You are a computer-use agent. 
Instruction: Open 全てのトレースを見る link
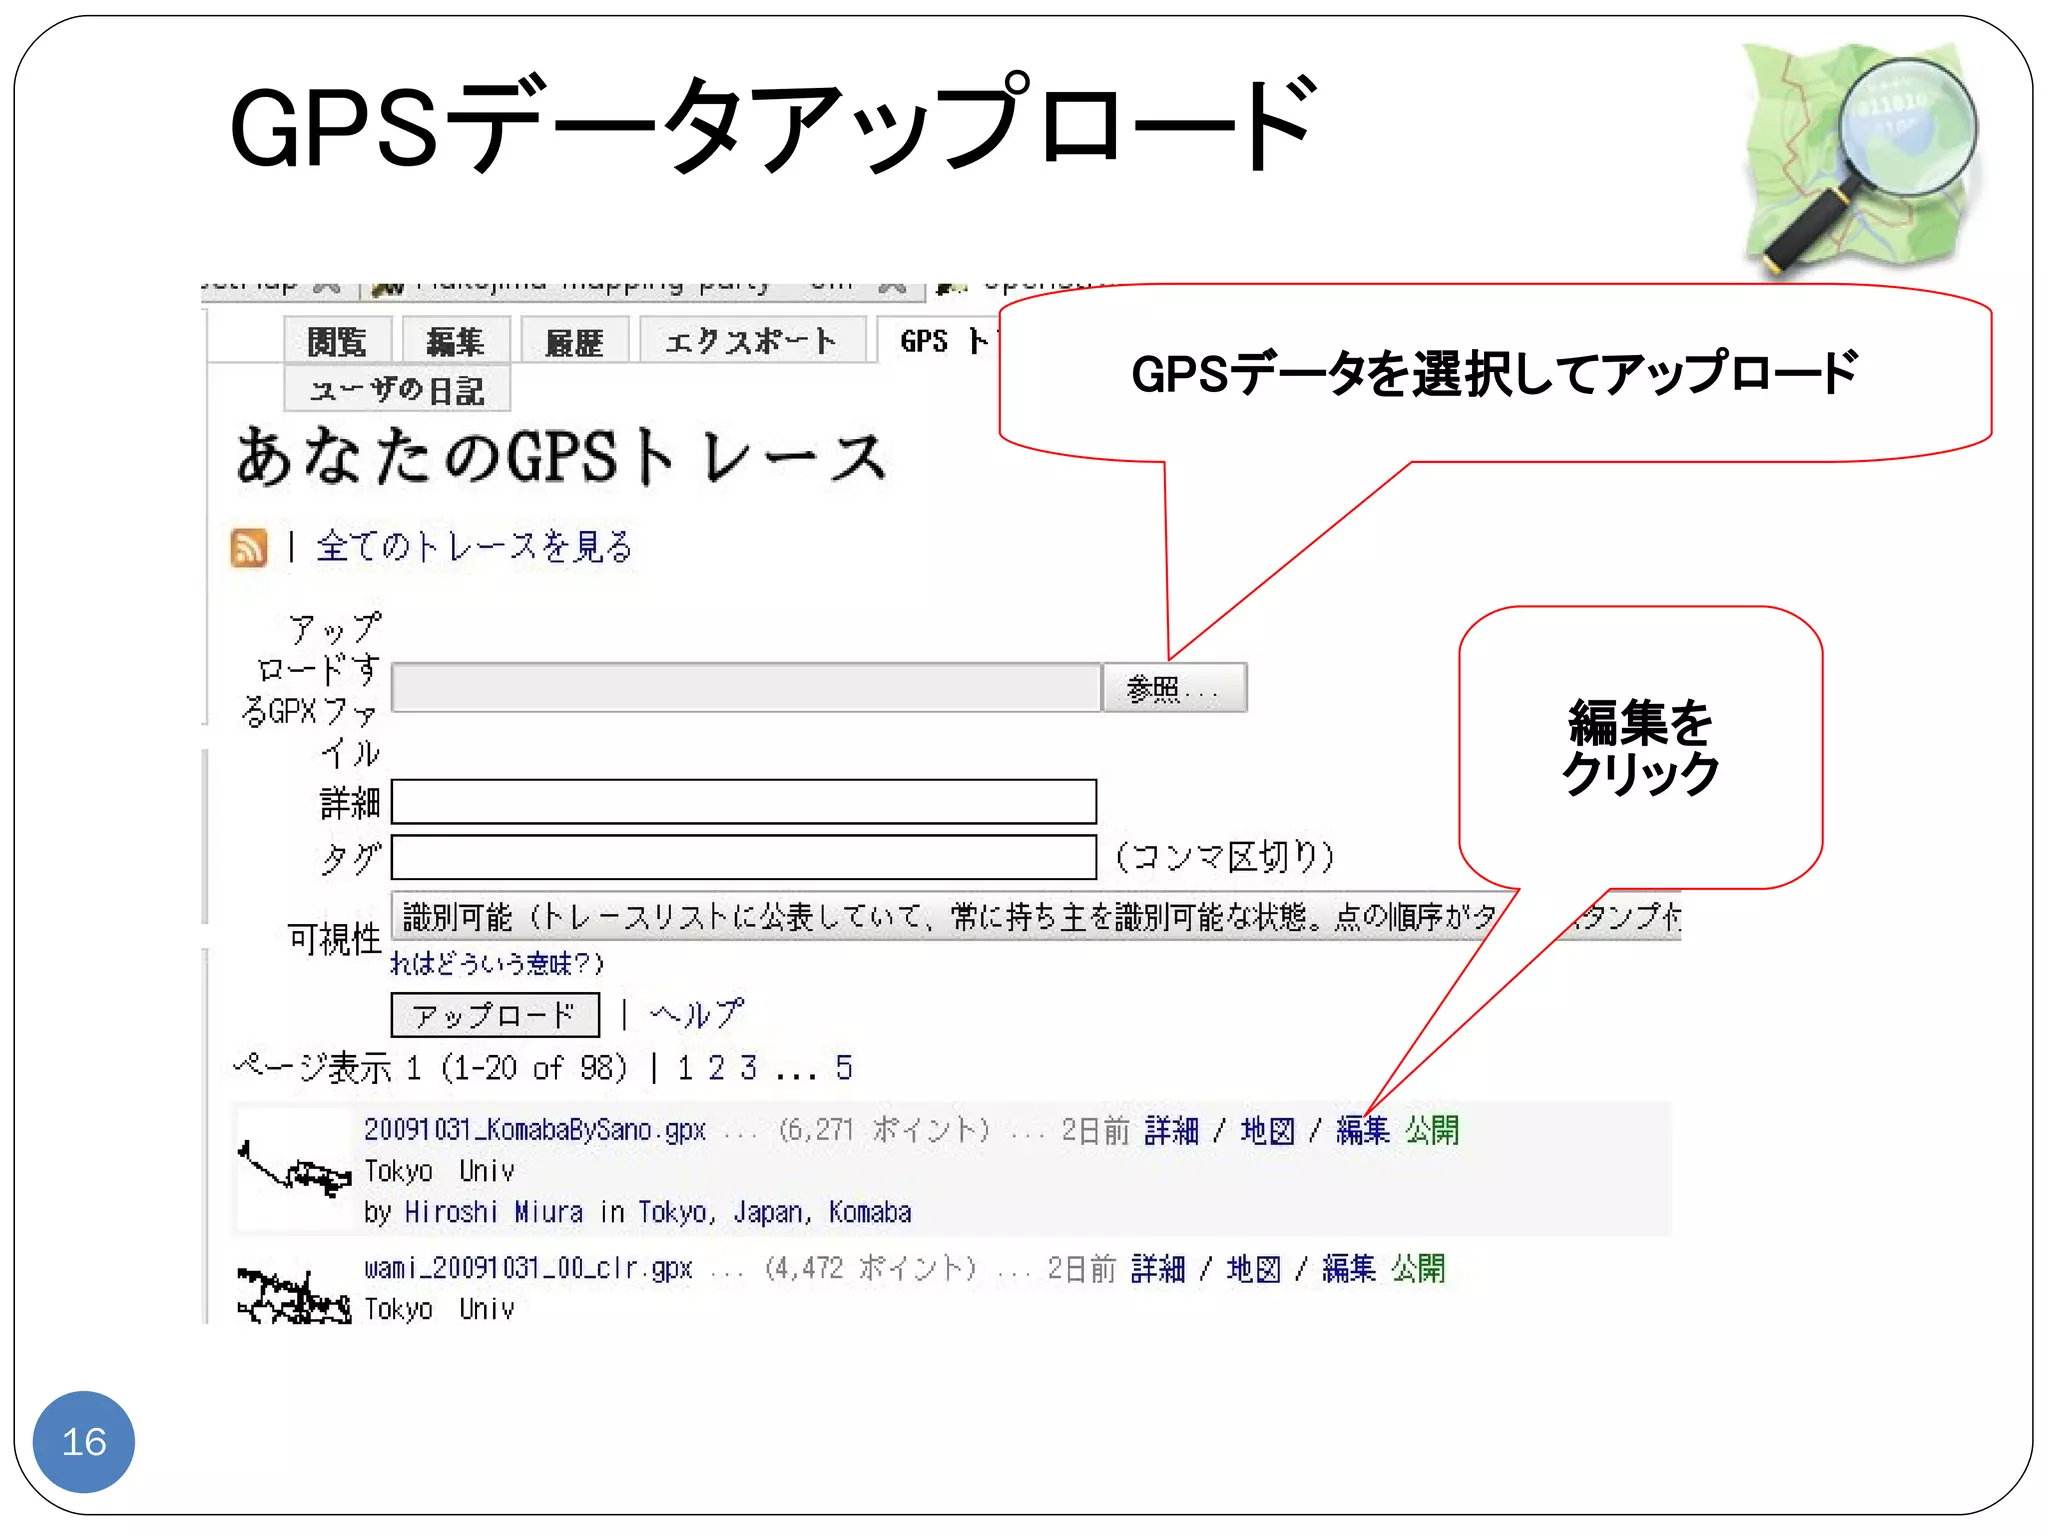[475, 546]
